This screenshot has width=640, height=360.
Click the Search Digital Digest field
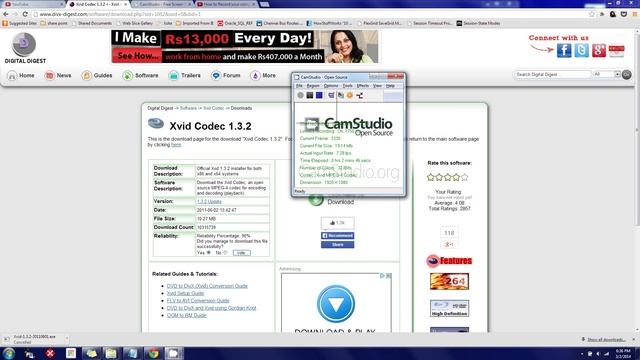pos(553,74)
